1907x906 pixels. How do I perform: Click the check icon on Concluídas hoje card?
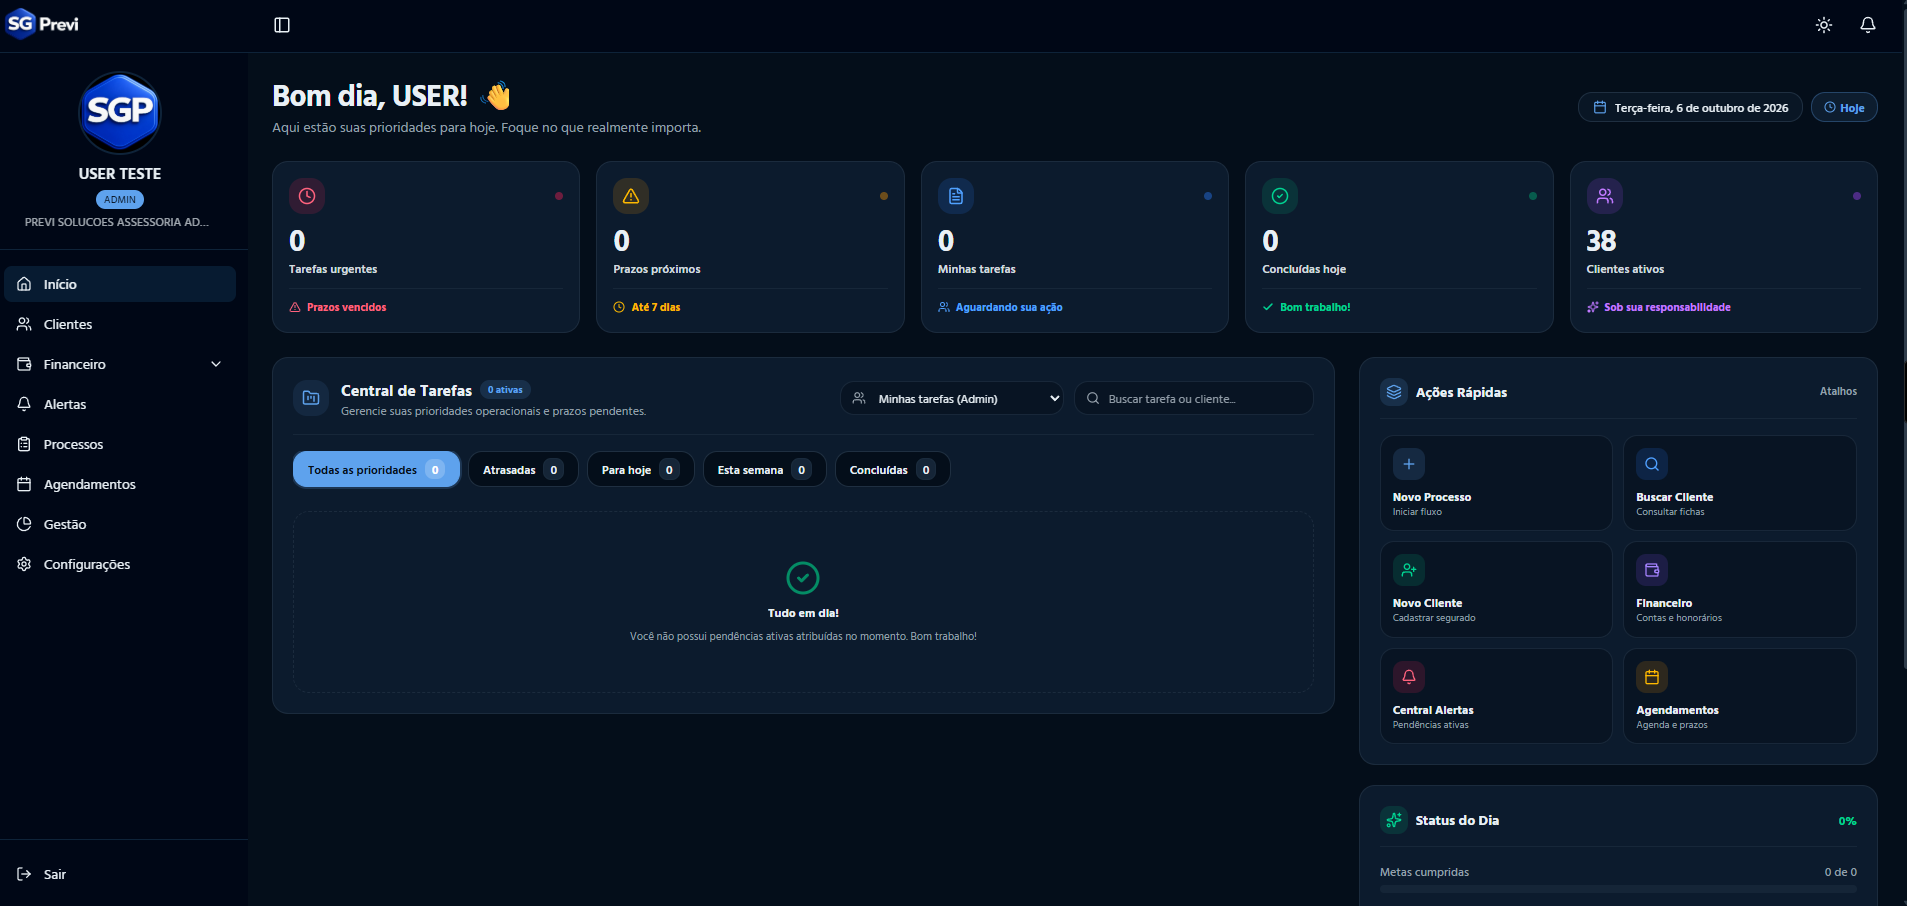click(1280, 196)
